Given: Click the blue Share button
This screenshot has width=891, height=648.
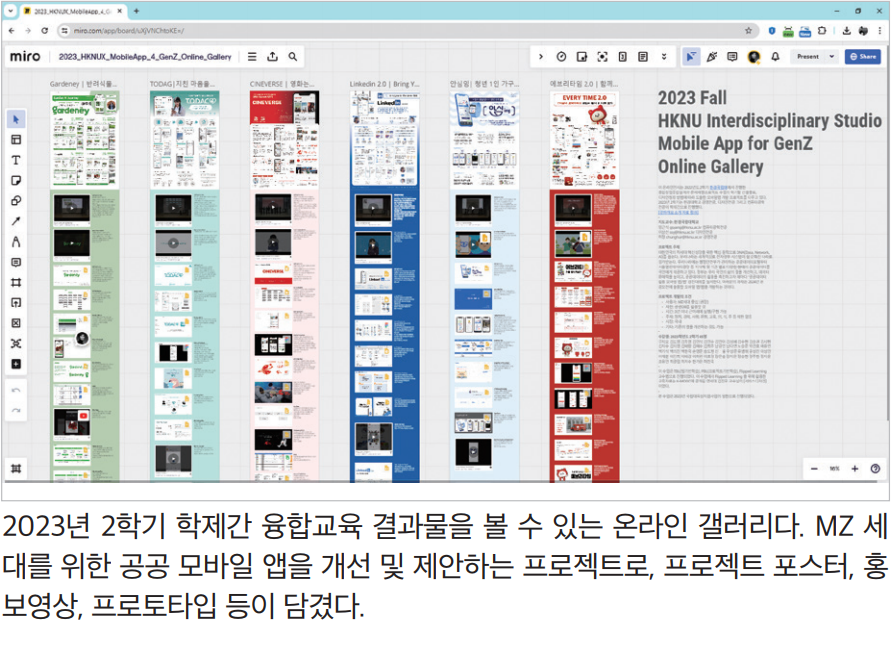Looking at the screenshot, I should (862, 56).
